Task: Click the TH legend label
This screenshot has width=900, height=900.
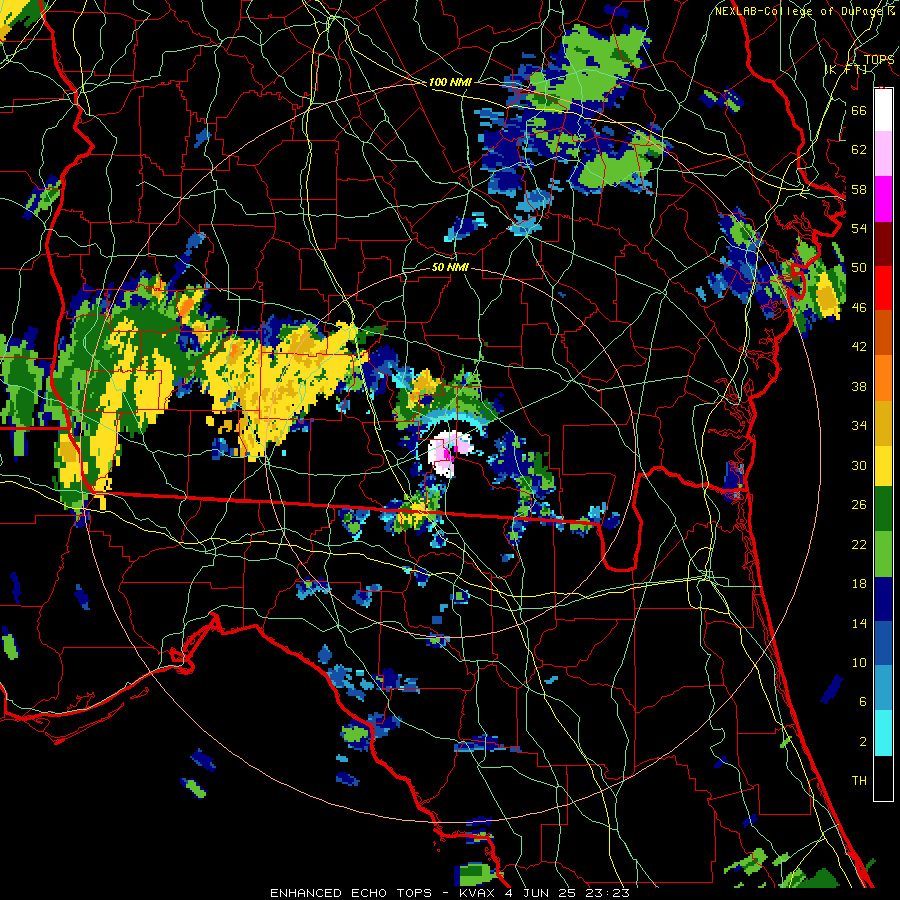Action: click(859, 781)
